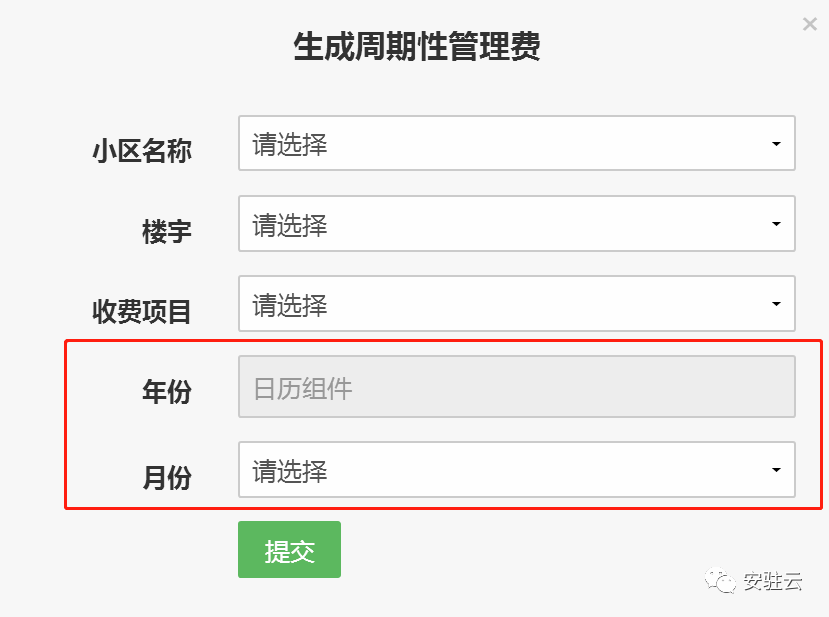Click the 小区名称 field label
The image size is (829, 617).
[142, 151]
